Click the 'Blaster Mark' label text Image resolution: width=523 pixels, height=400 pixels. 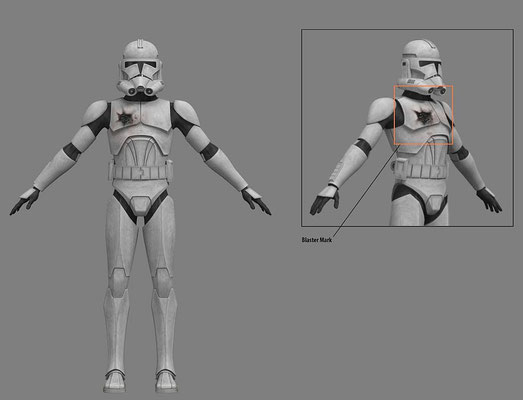[317, 240]
